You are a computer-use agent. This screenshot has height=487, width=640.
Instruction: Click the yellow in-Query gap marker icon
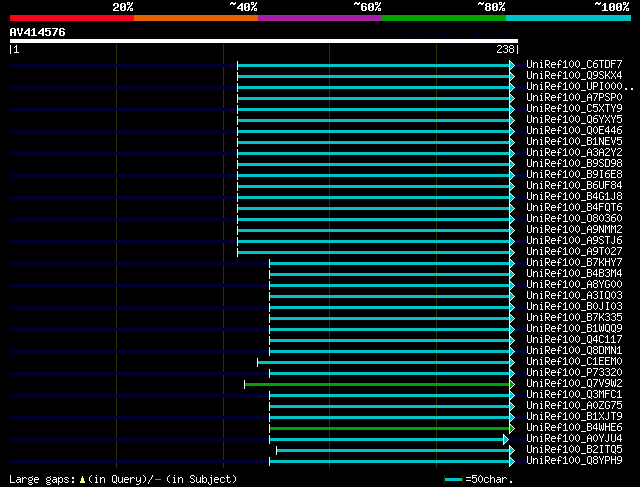(x=82, y=479)
